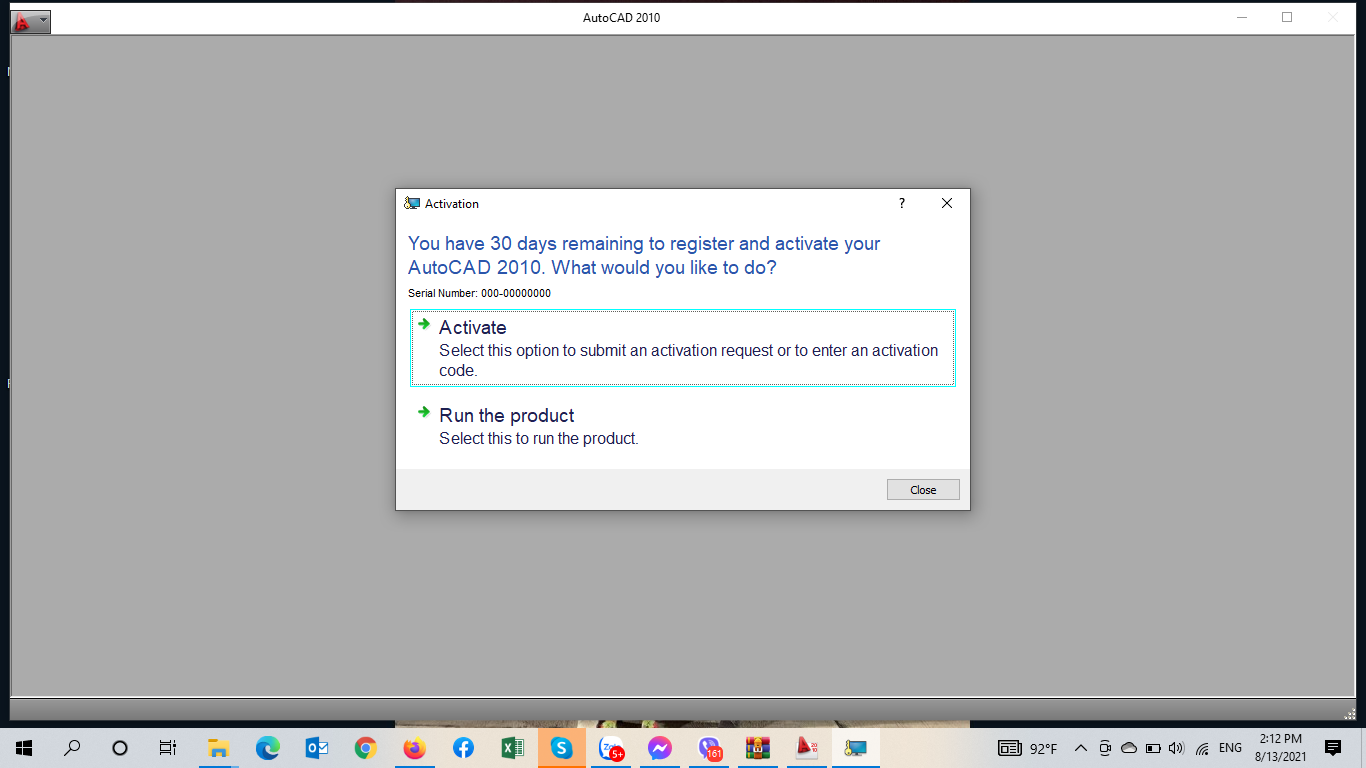The width and height of the screenshot is (1366, 768).
Task: Change ENG input language
Action: [1230, 748]
